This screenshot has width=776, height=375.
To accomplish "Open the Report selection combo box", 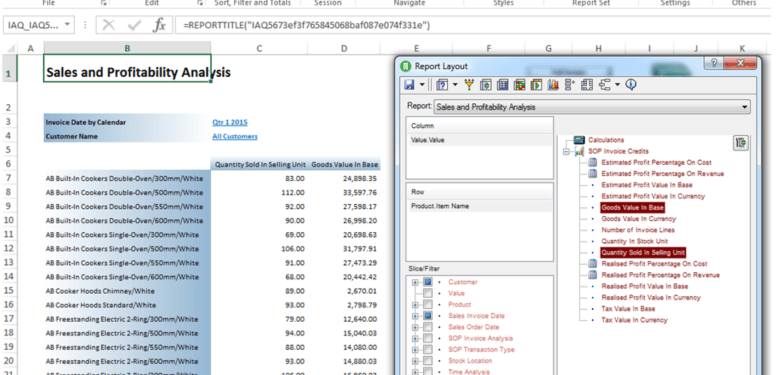I will [592, 107].
